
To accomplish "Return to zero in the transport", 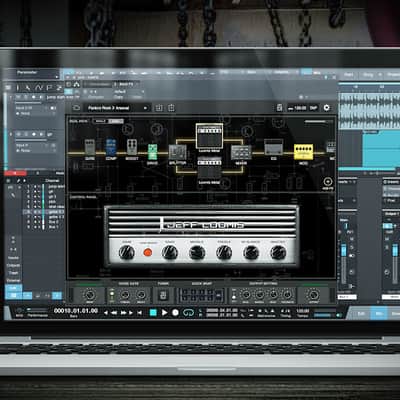I will (140, 313).
